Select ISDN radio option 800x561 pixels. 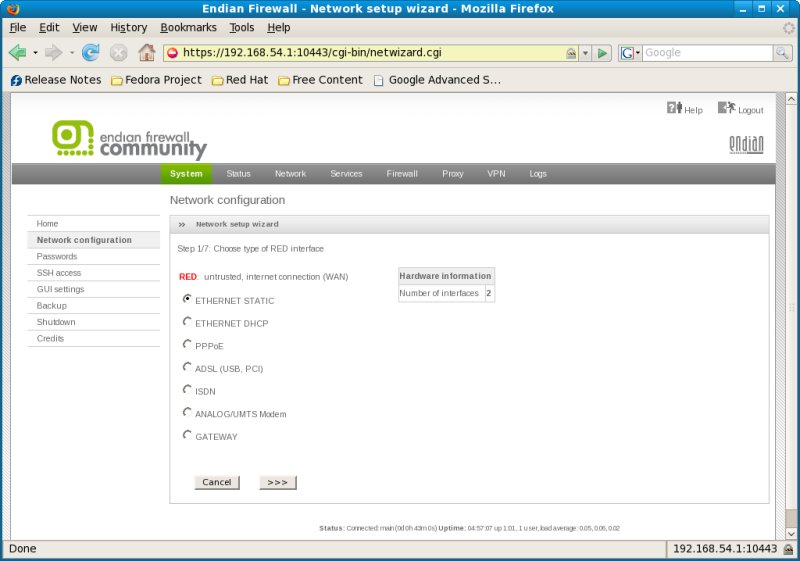pyautogui.click(x=187, y=389)
